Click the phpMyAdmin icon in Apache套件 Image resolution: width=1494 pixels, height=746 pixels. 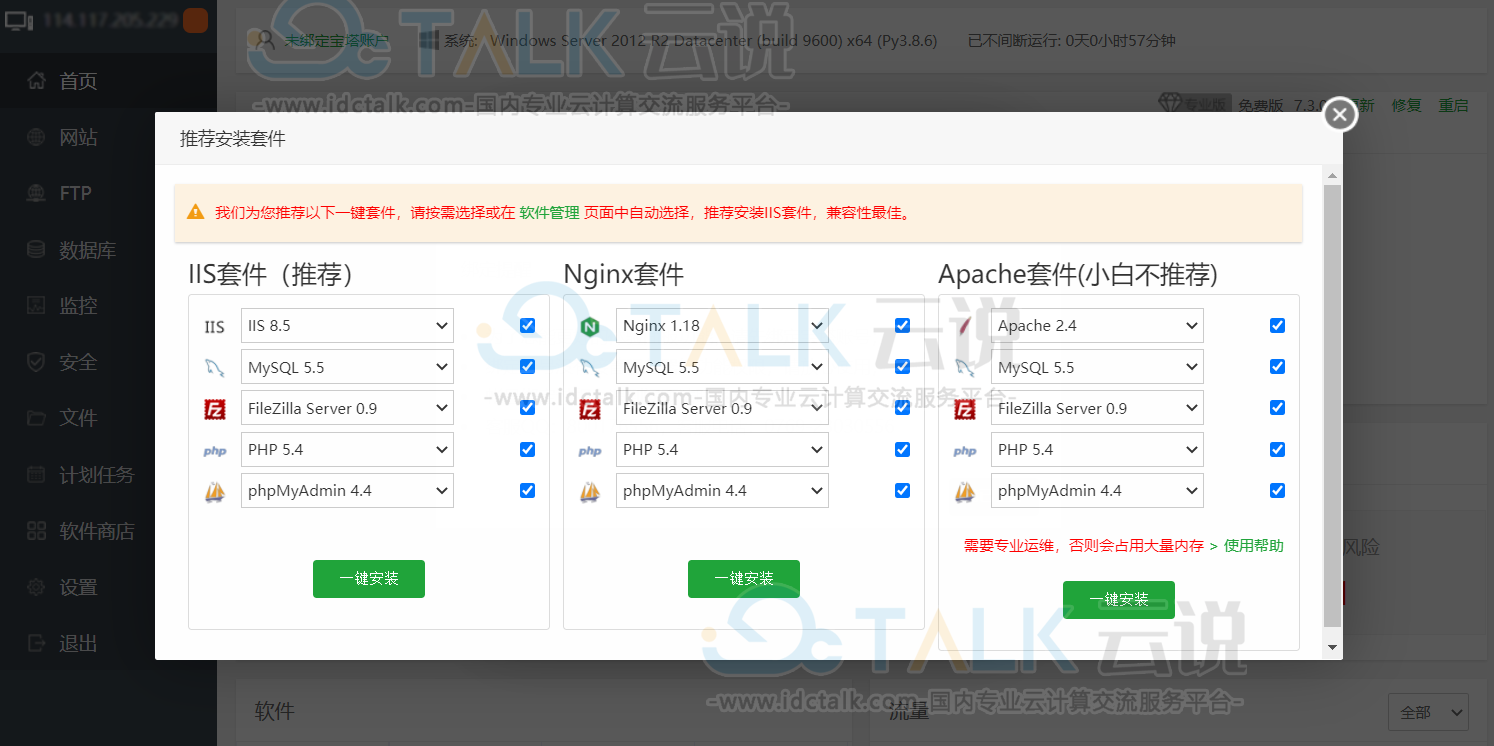[x=965, y=492]
